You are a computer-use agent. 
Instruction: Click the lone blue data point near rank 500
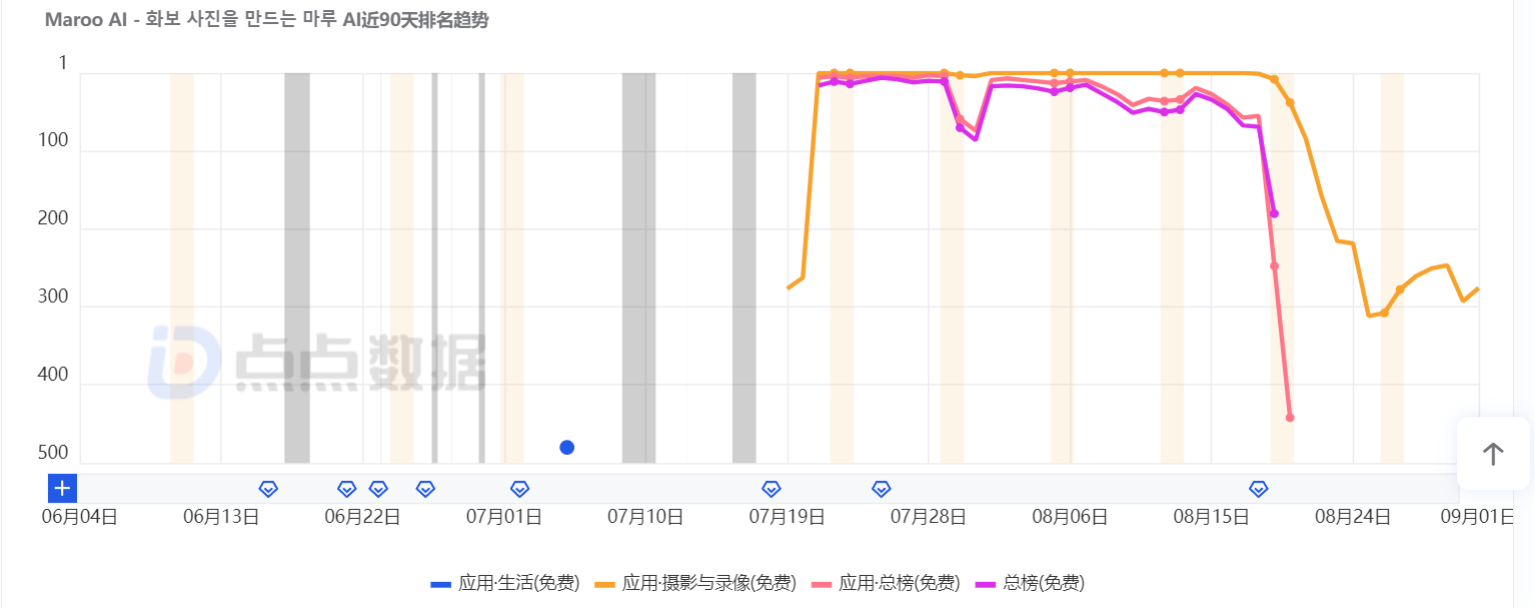(x=567, y=447)
